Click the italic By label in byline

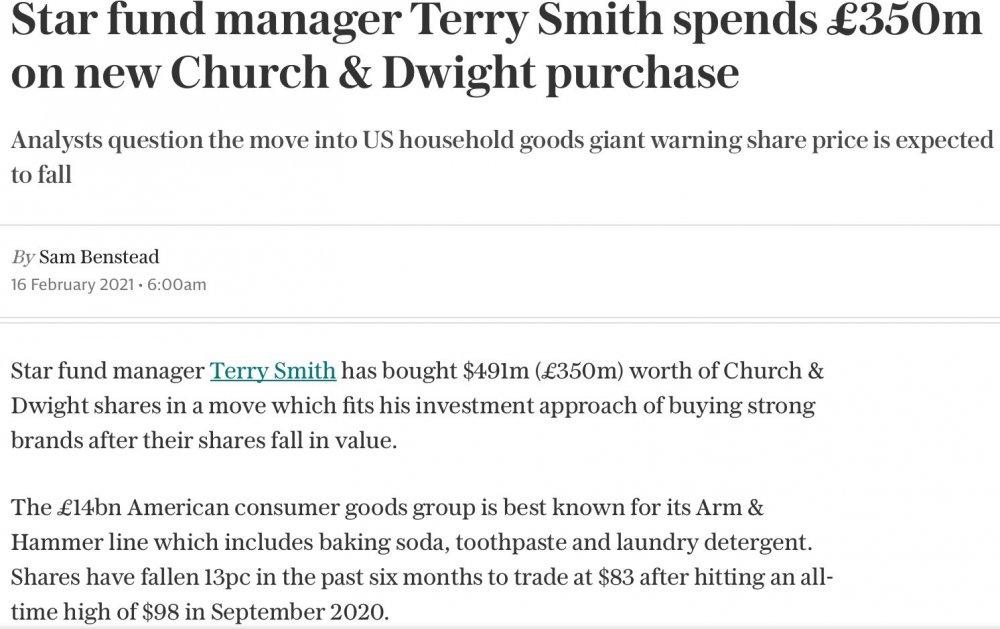[22, 257]
